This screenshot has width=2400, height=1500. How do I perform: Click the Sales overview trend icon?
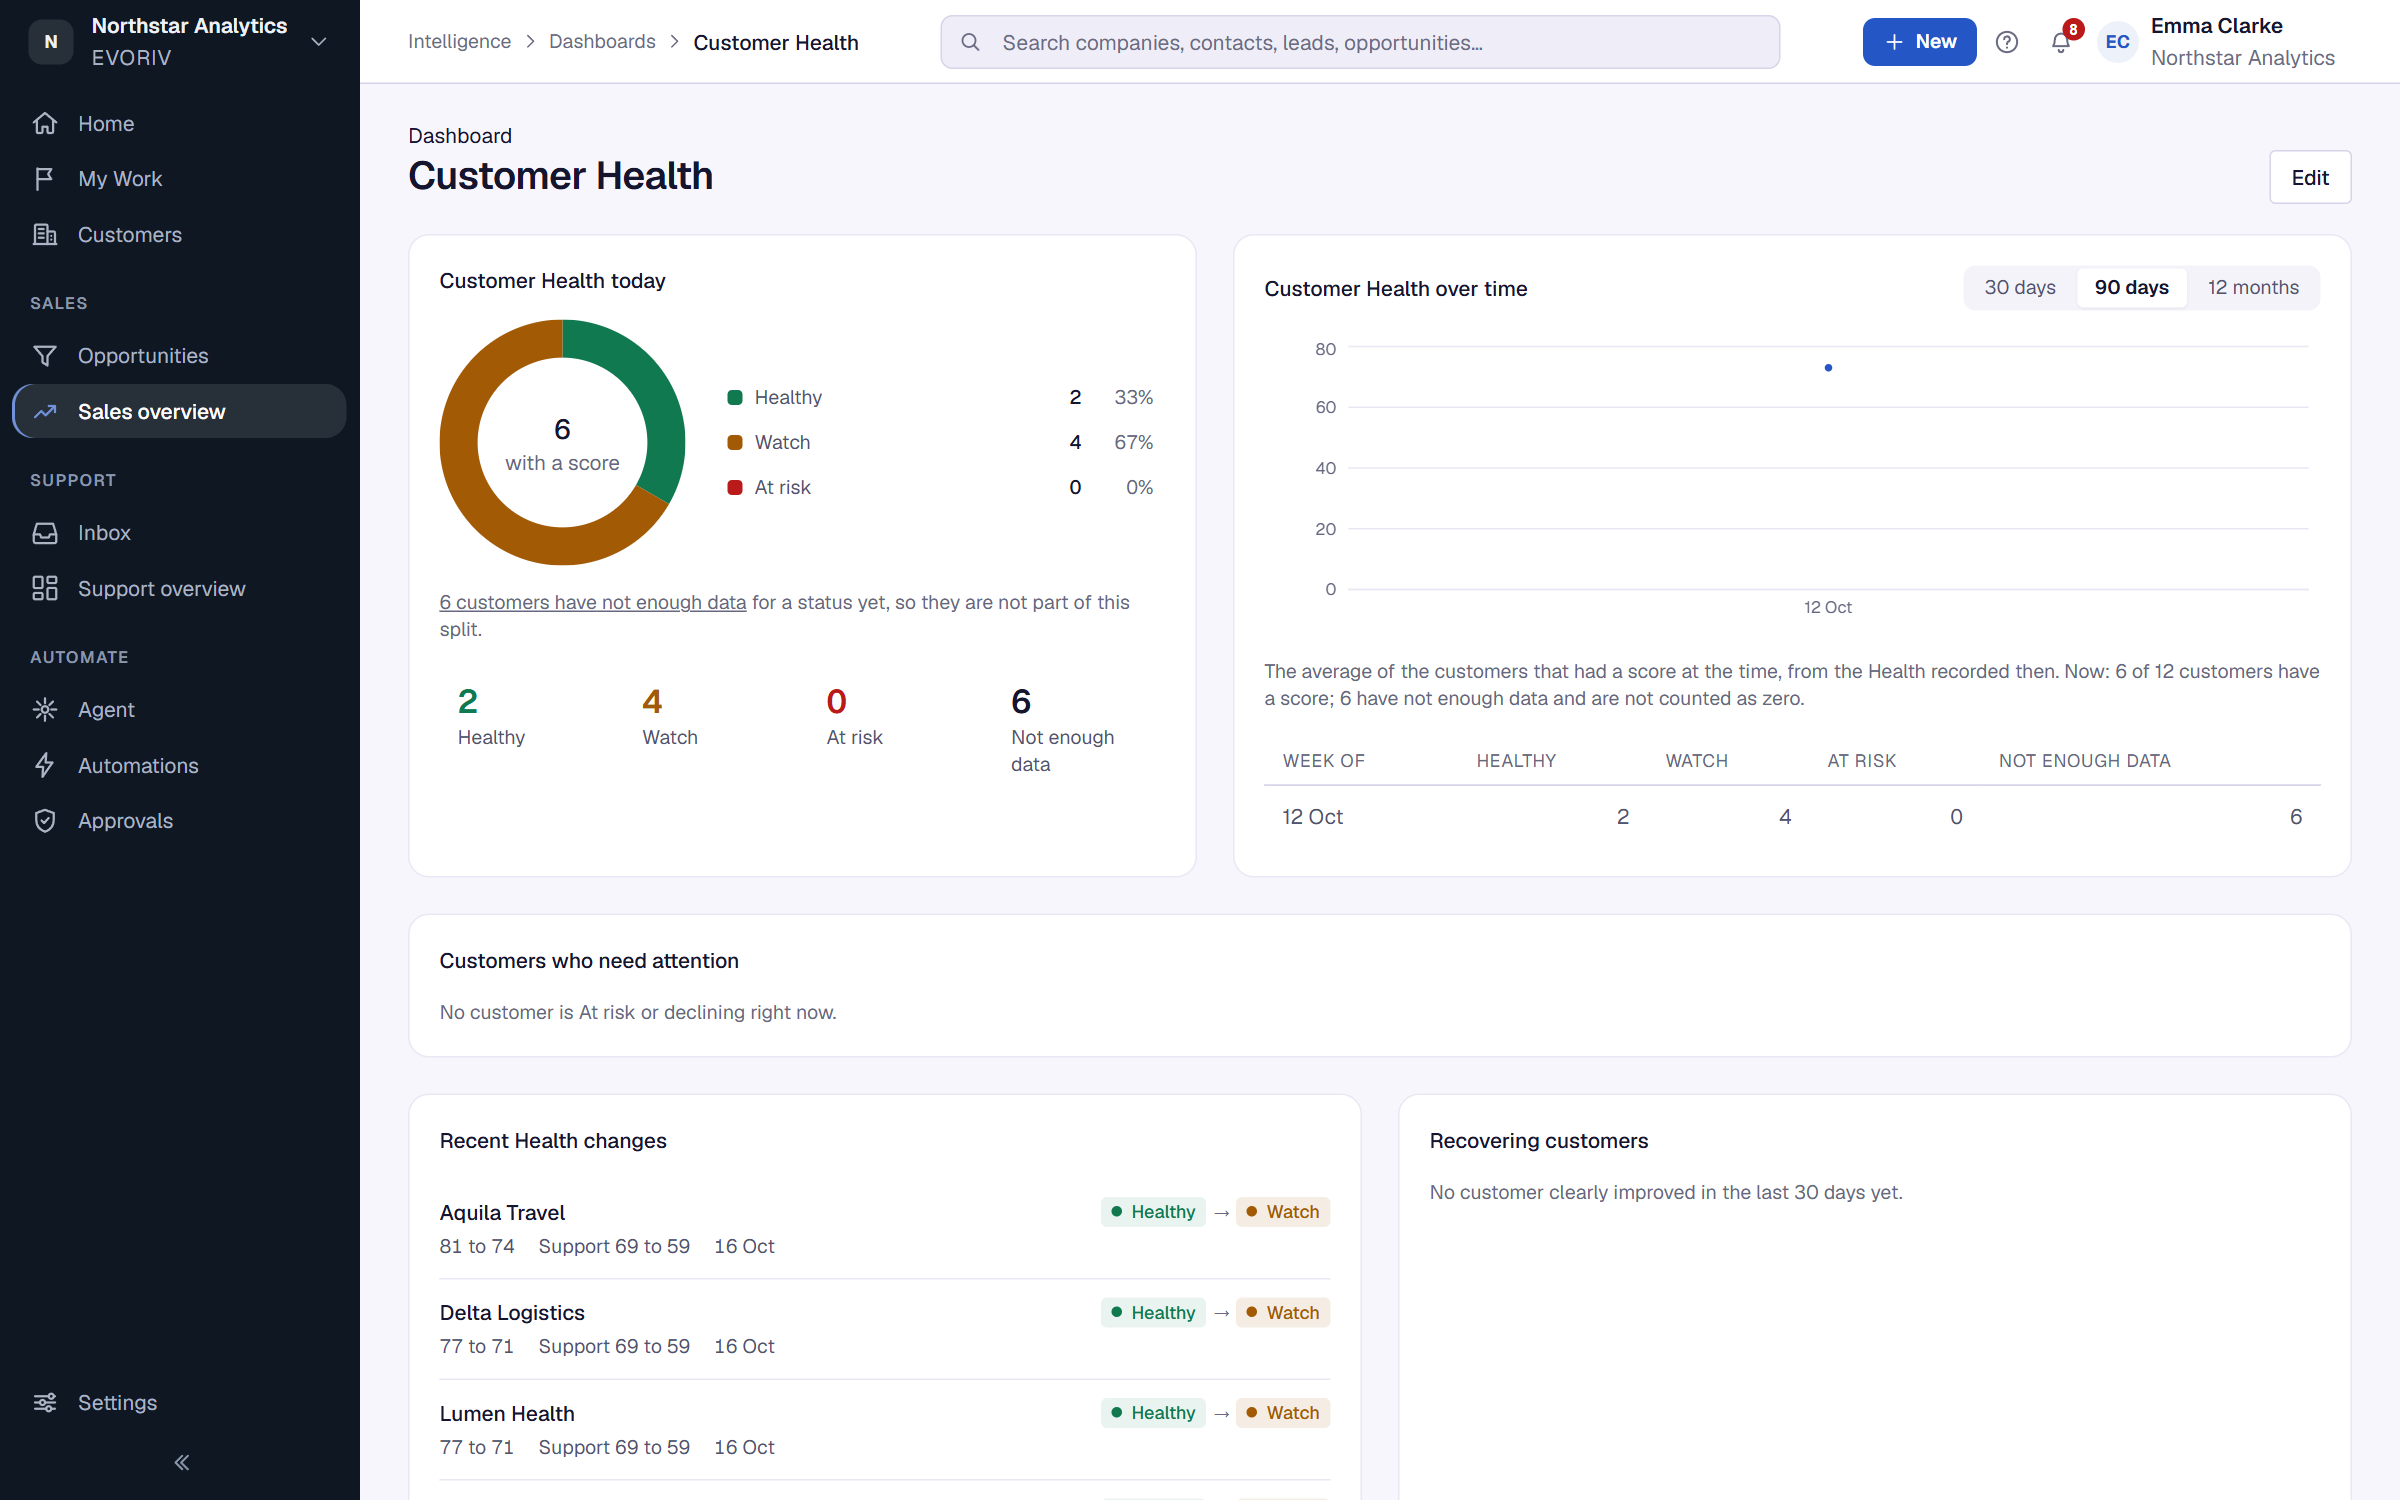(45, 411)
